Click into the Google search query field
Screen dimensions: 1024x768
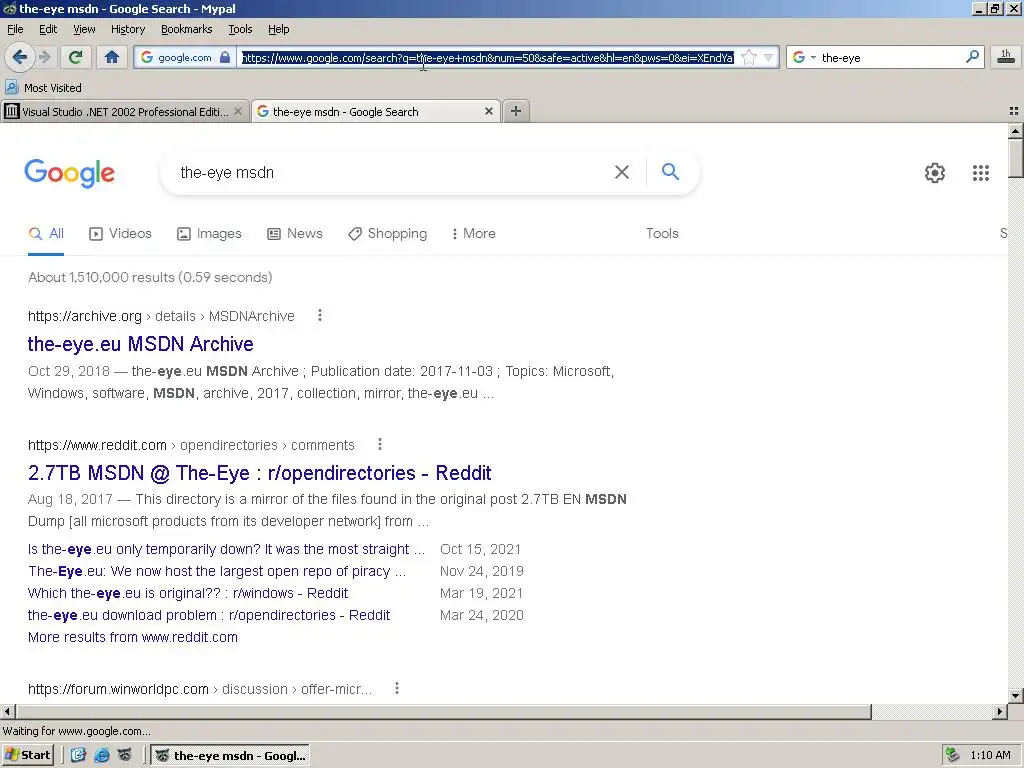click(x=392, y=172)
